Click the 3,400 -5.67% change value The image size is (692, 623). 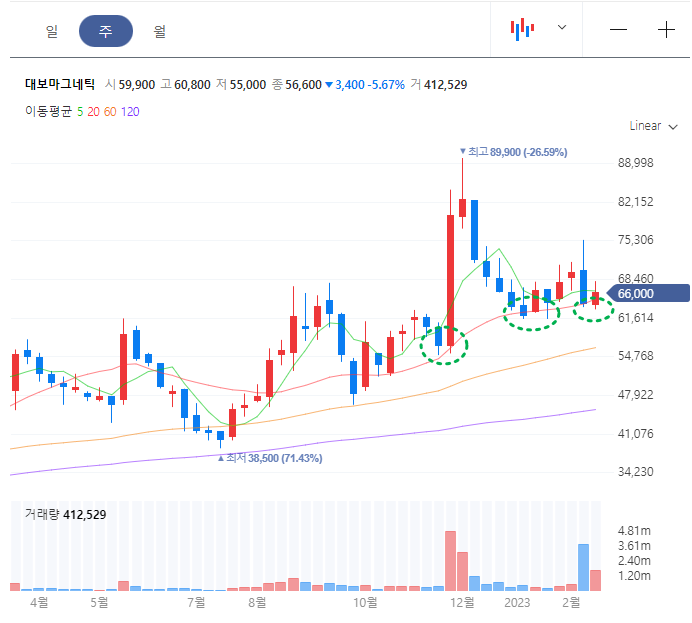pos(365,84)
